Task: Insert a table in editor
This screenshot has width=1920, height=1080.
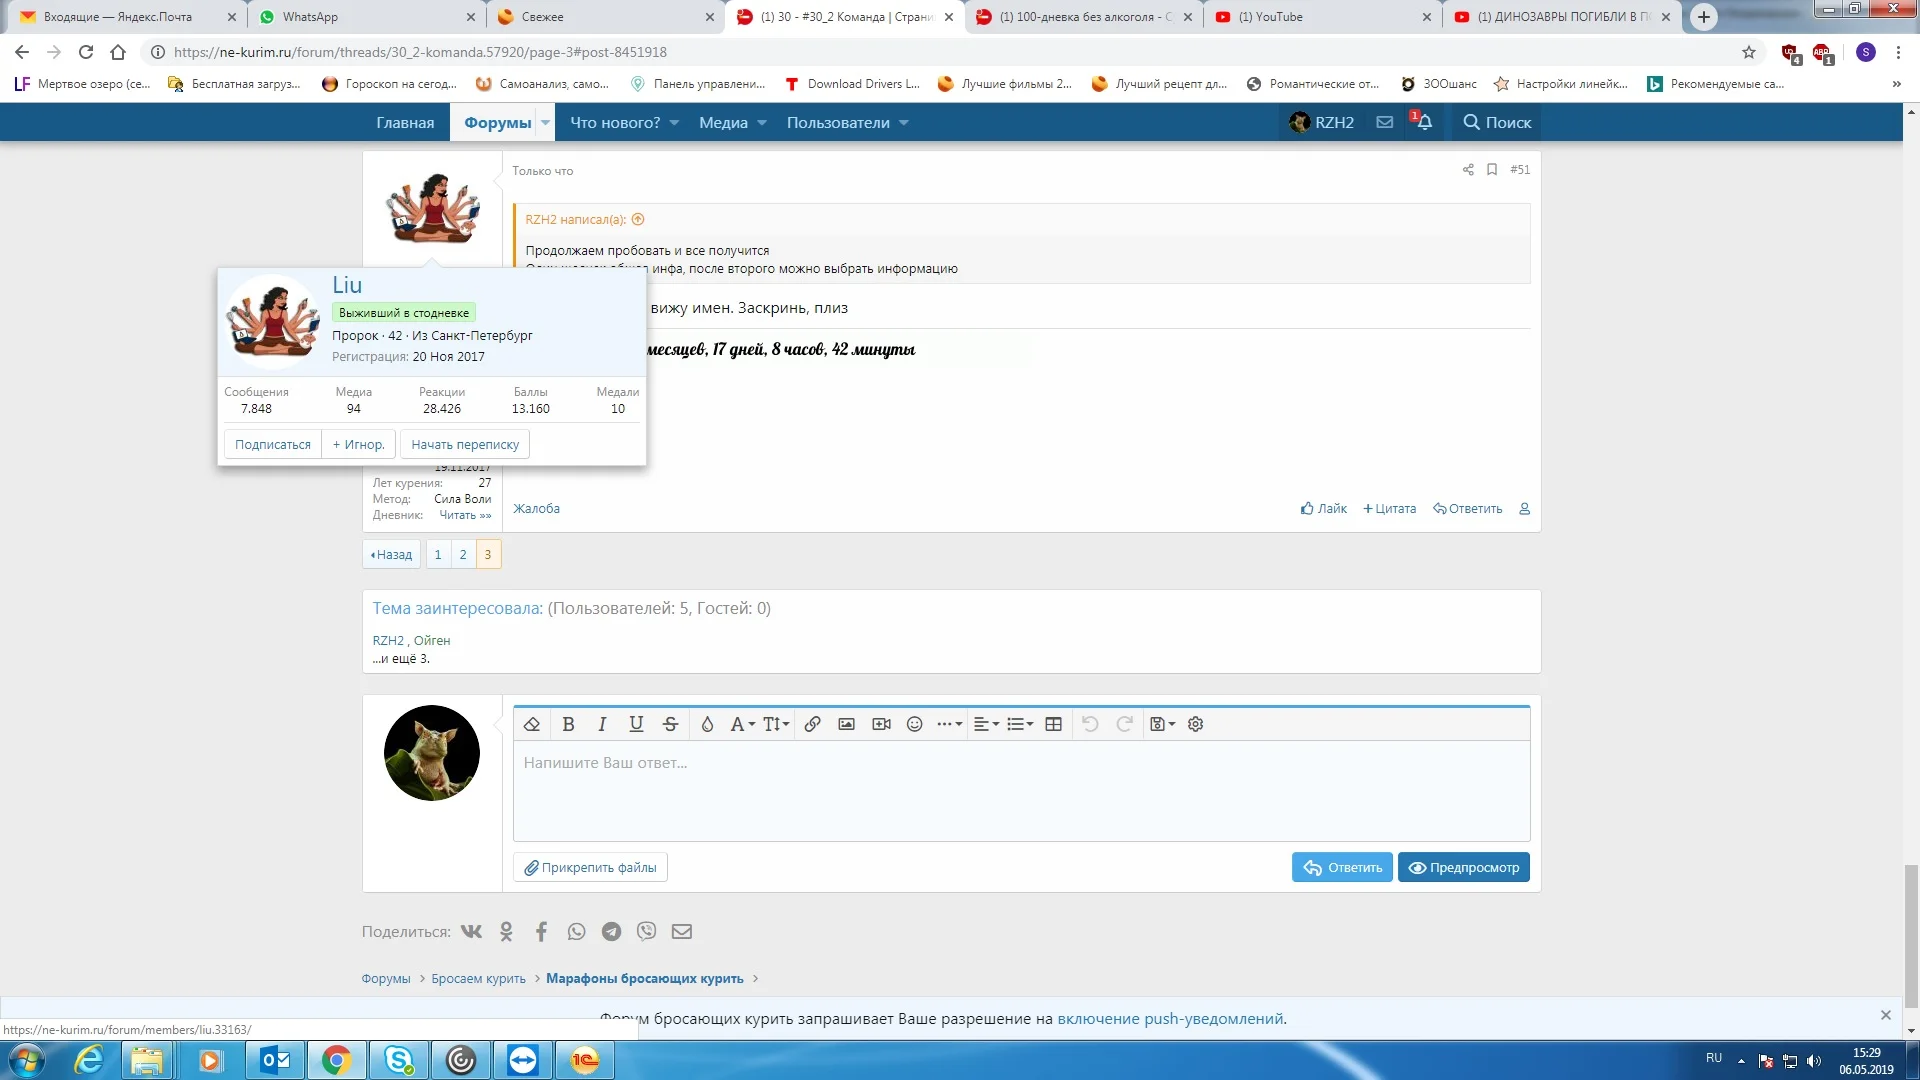Action: (x=1053, y=724)
